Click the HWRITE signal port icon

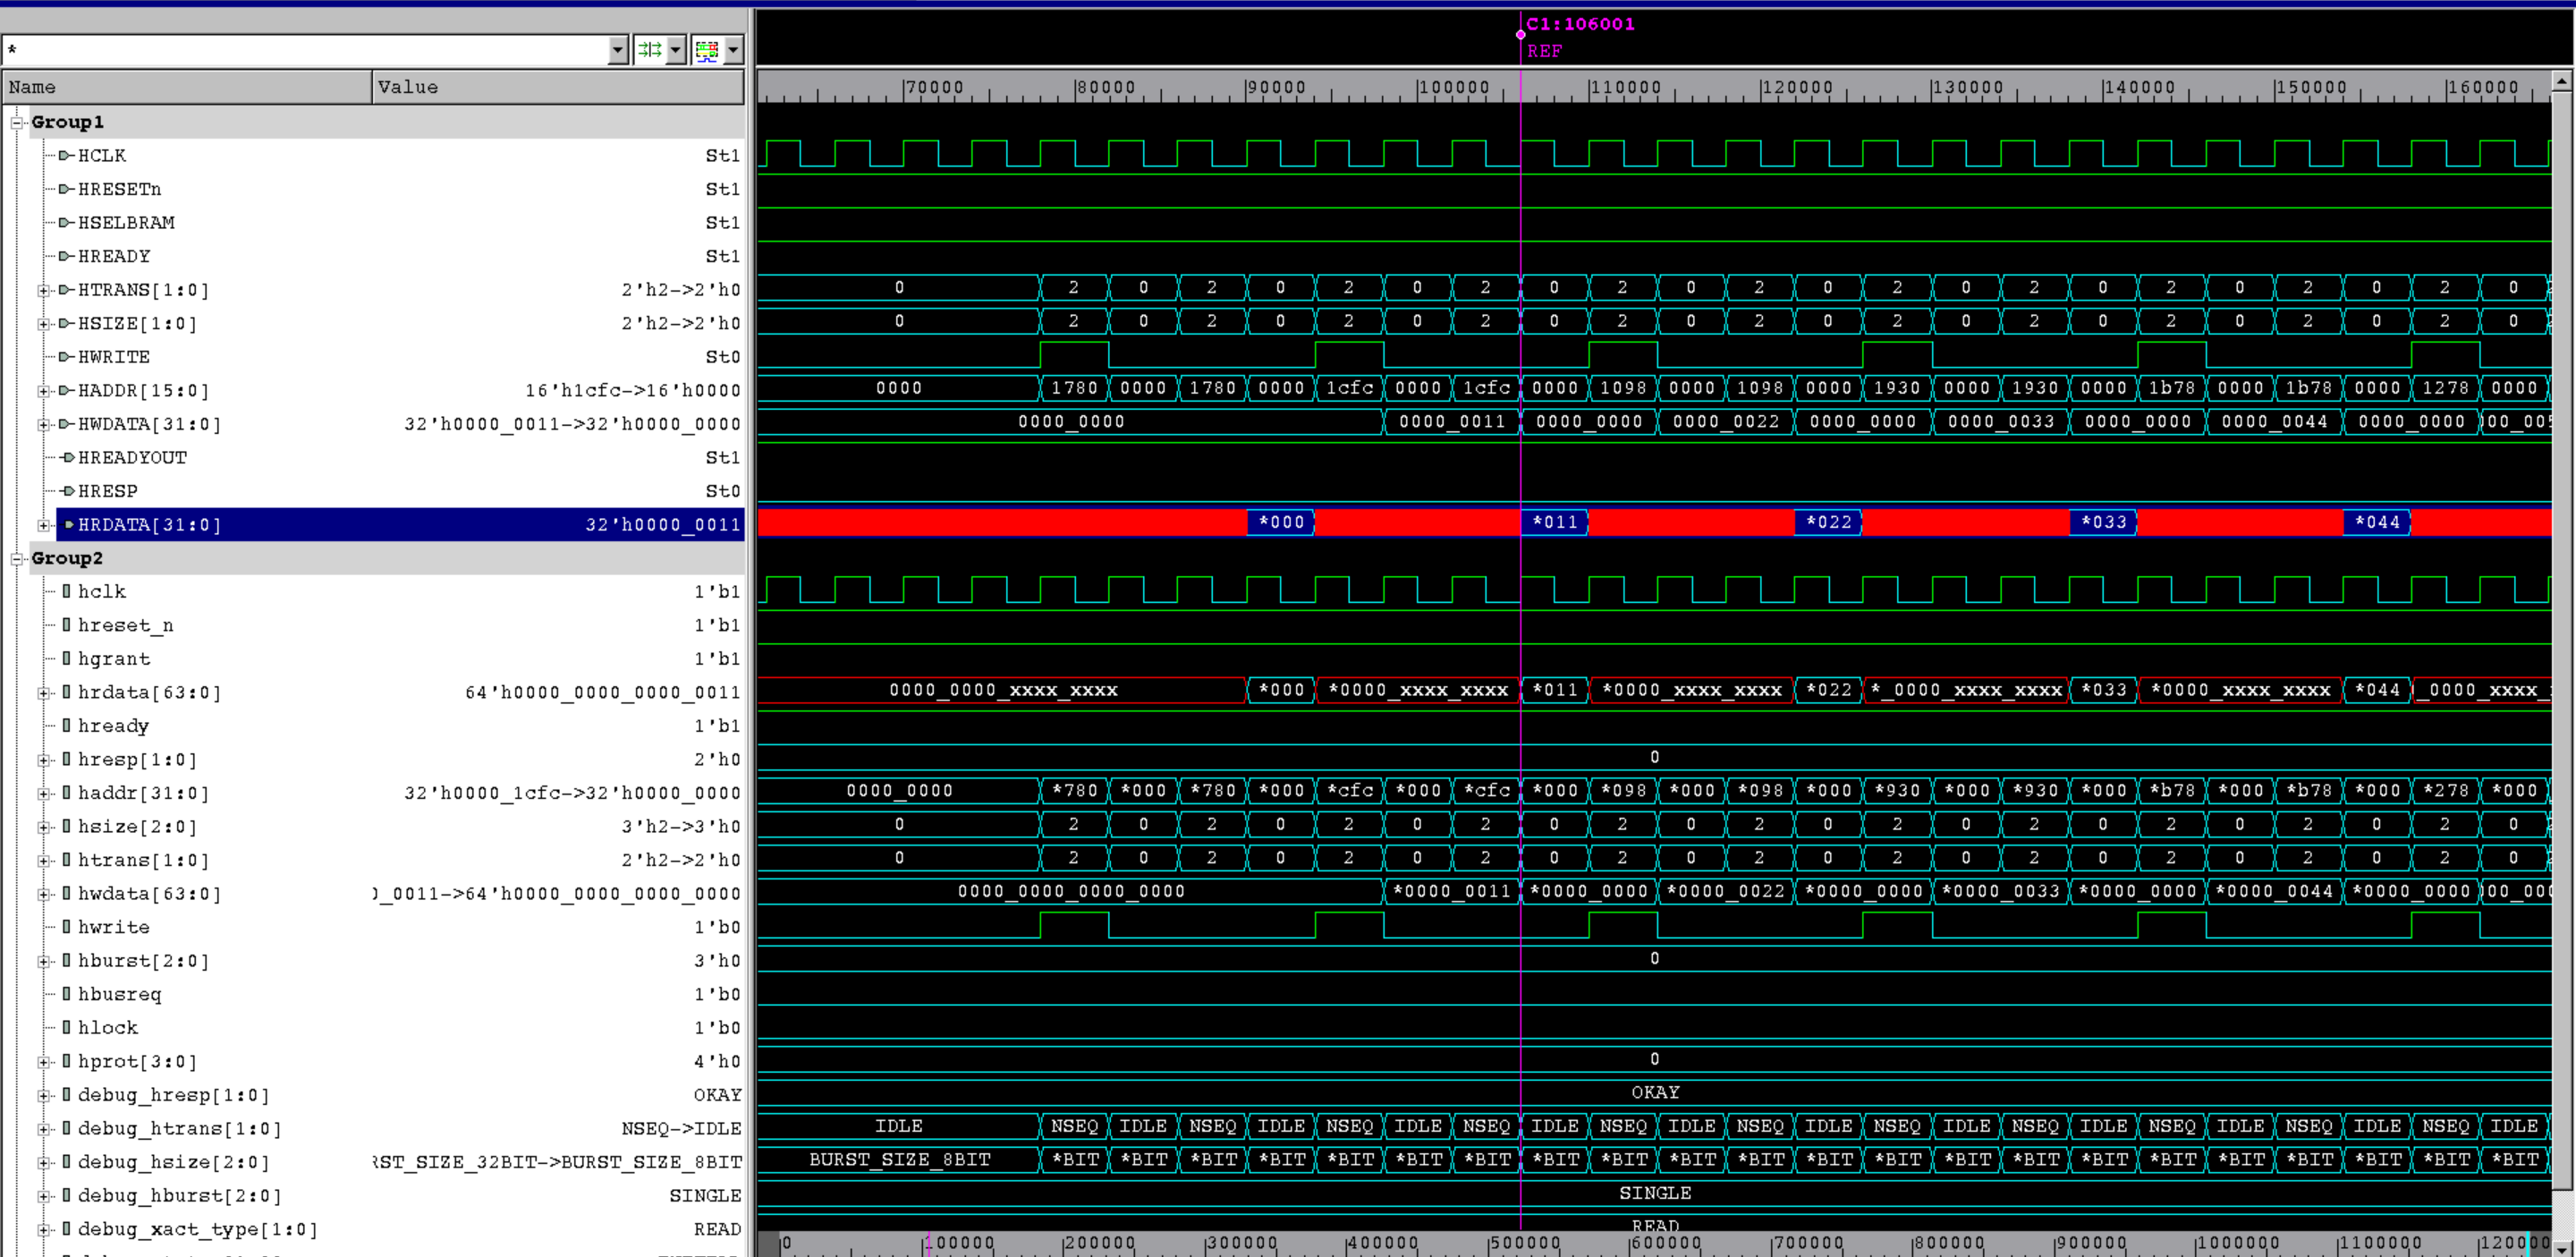65,356
